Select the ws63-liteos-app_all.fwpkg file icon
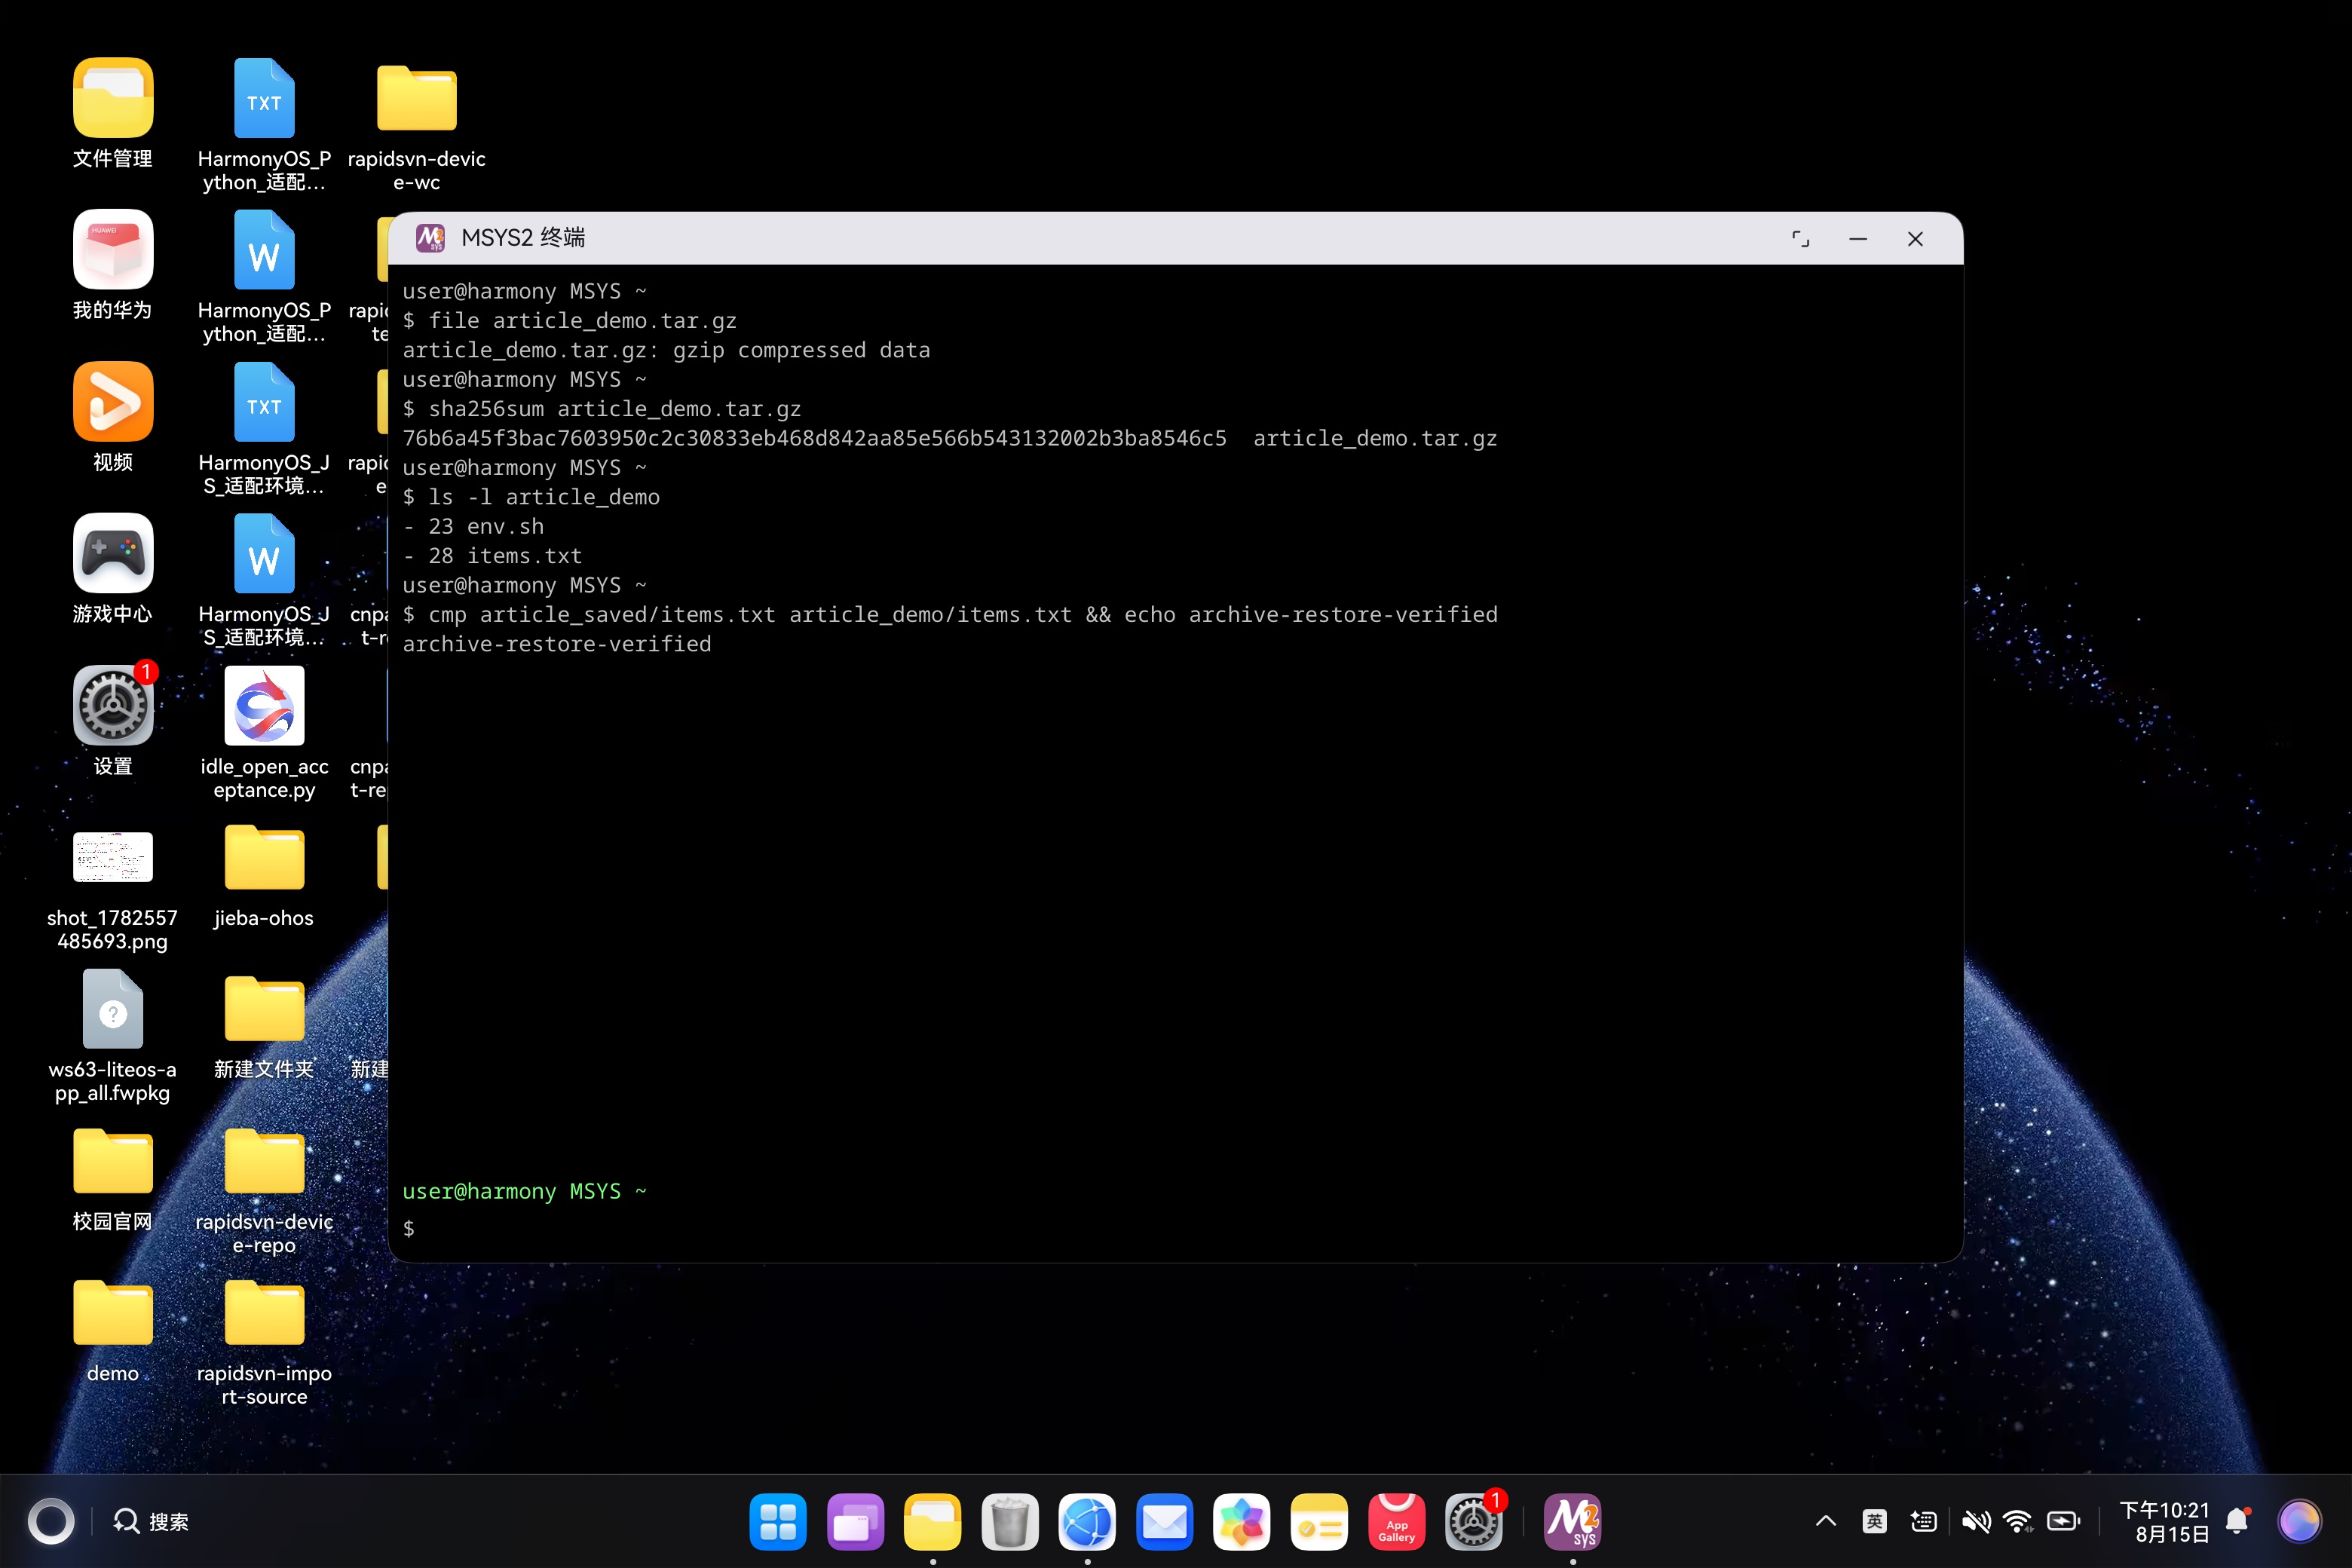Viewport: 2352px width, 1568px height. tap(113, 1009)
